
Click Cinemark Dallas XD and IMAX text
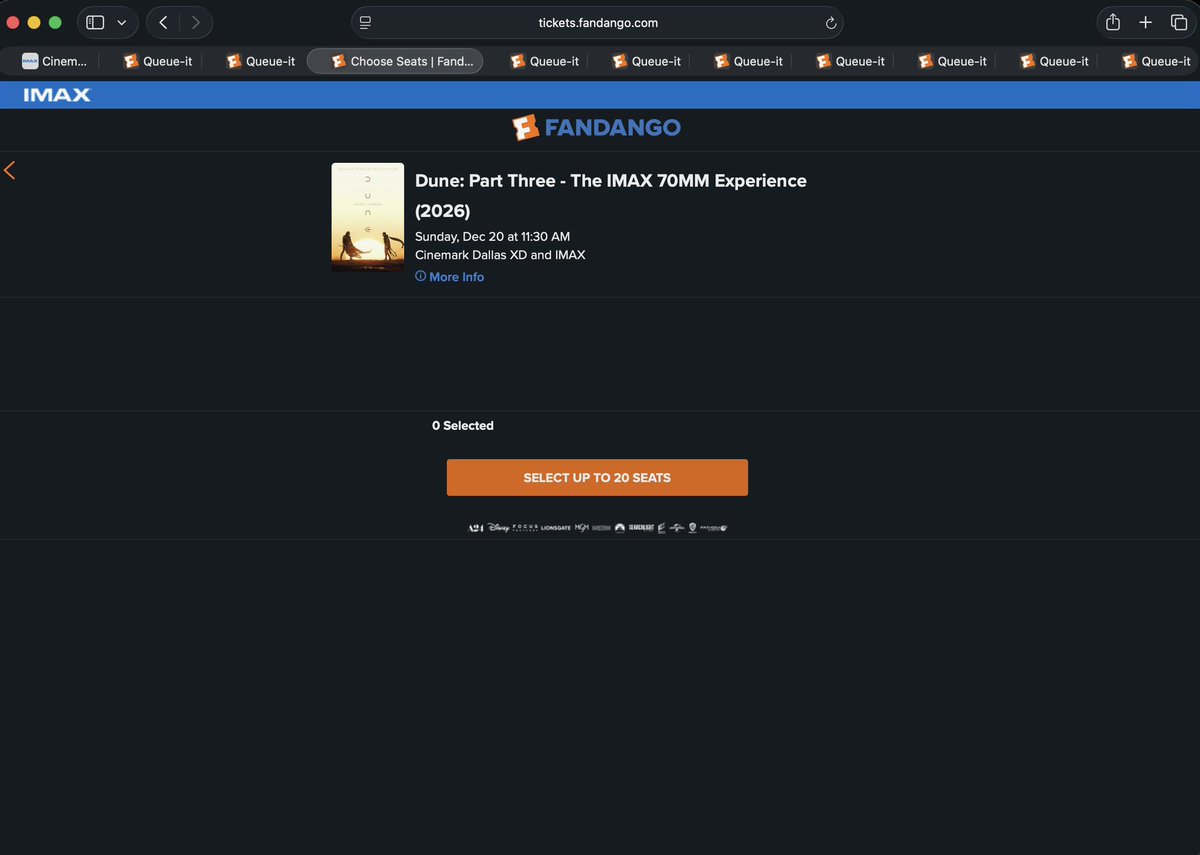click(500, 255)
